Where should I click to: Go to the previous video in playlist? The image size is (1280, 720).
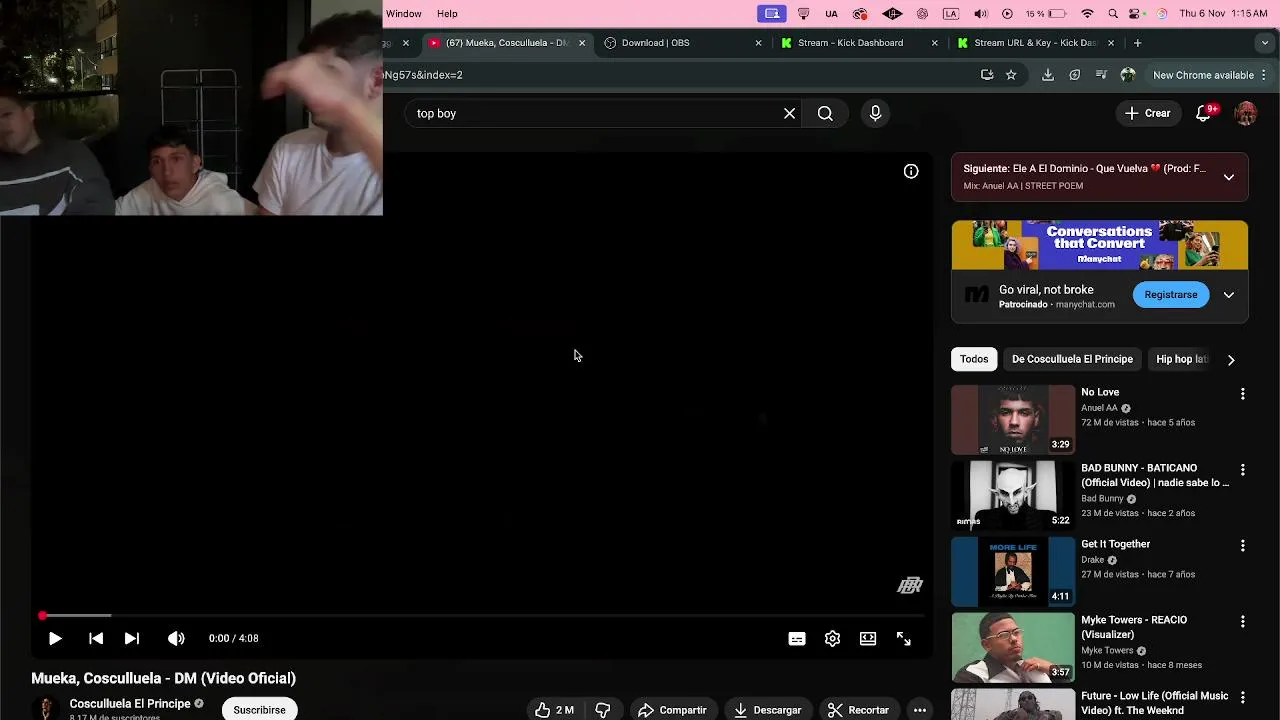96,638
